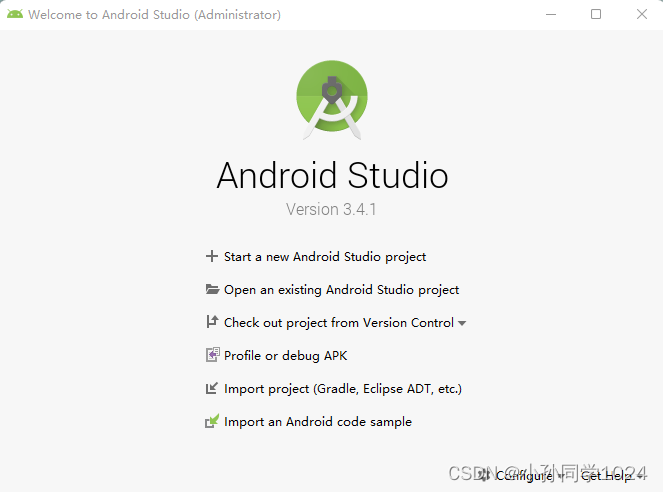Click the Configure gear icon
663x492 pixels.
tap(484, 476)
